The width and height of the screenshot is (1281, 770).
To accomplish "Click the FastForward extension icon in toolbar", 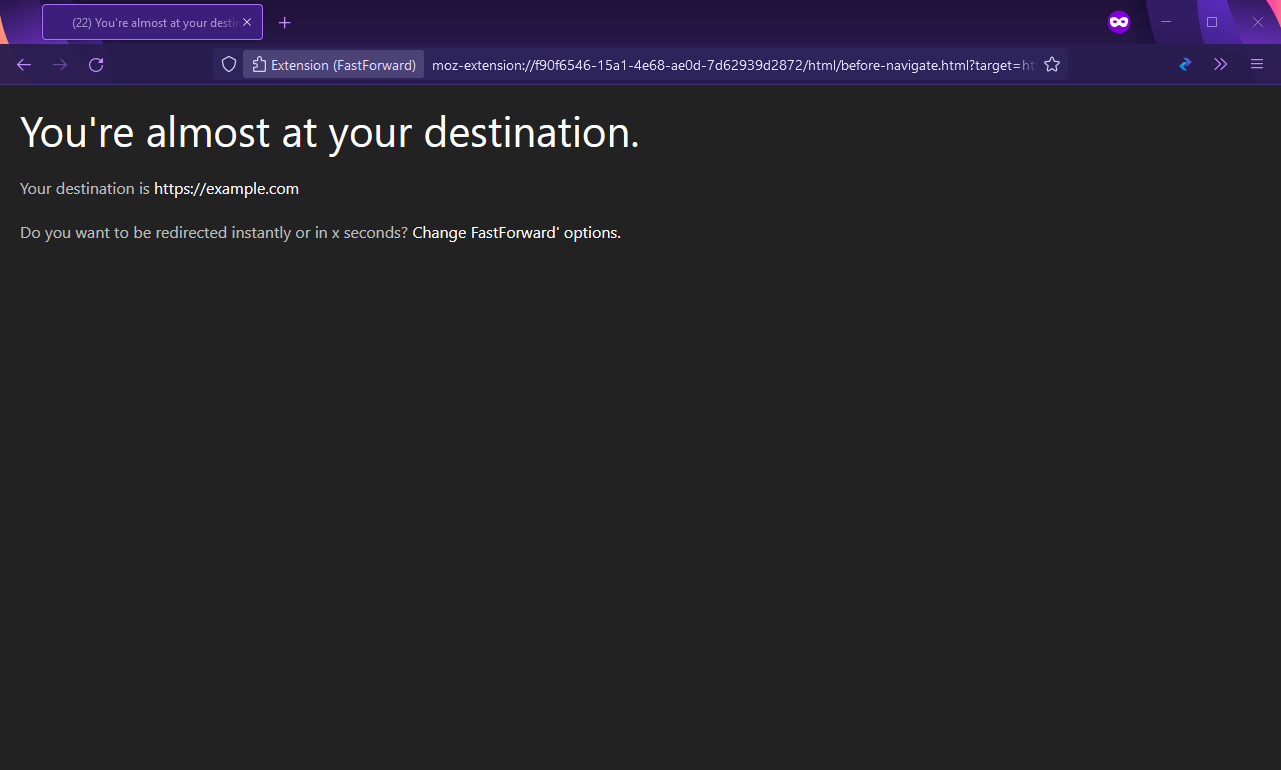I will (1185, 64).
